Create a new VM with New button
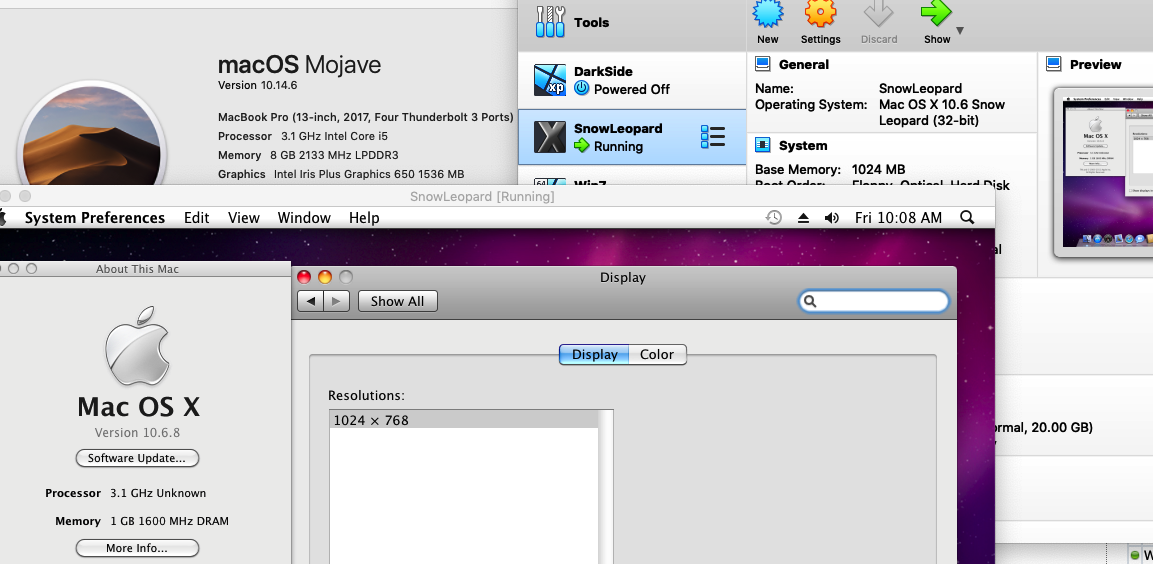 767,23
